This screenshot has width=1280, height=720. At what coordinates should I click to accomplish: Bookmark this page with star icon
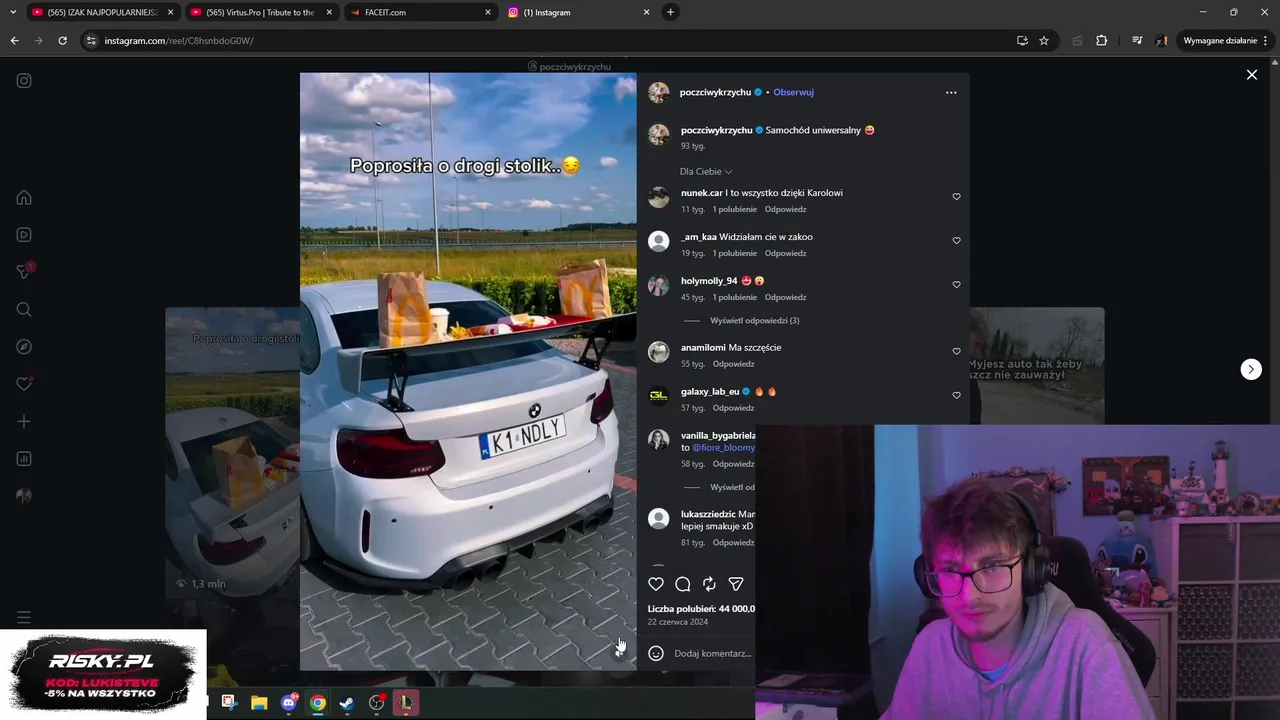(x=1044, y=41)
